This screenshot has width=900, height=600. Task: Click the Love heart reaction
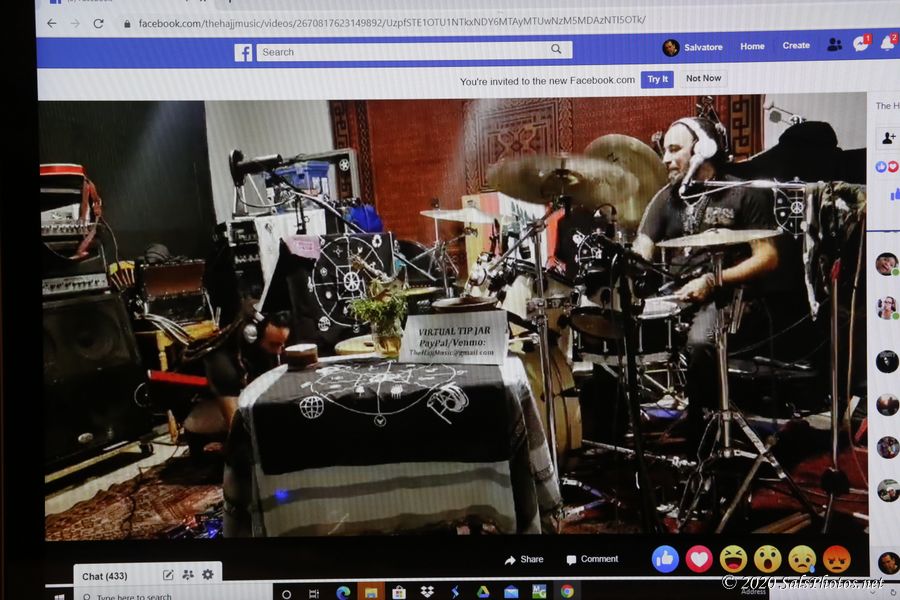point(699,558)
